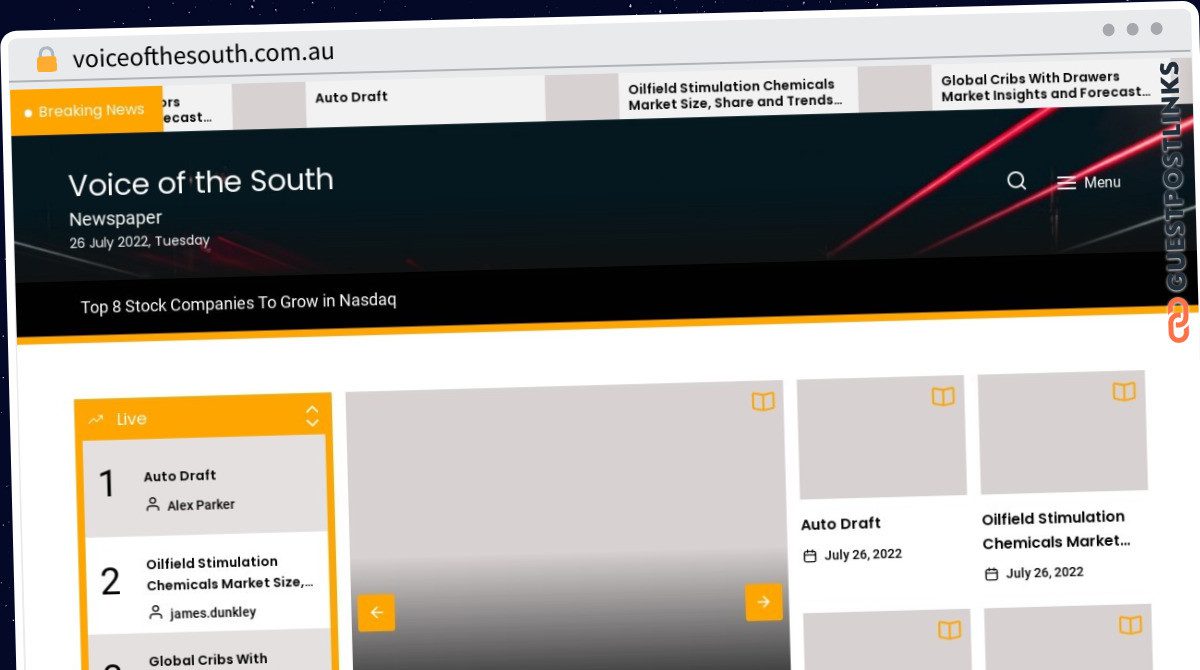This screenshot has height=670, width=1200.
Task: Open 'Oilfield Stimulation Chemicals' ticker headline
Action: coord(735,94)
